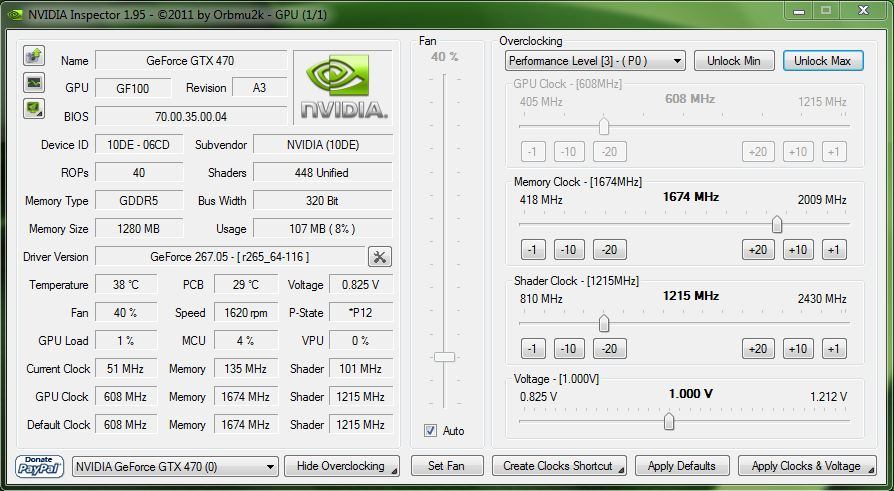This screenshot has width=894, height=491.
Task: Click the fan speed slider handle
Action: pyautogui.click(x=444, y=357)
